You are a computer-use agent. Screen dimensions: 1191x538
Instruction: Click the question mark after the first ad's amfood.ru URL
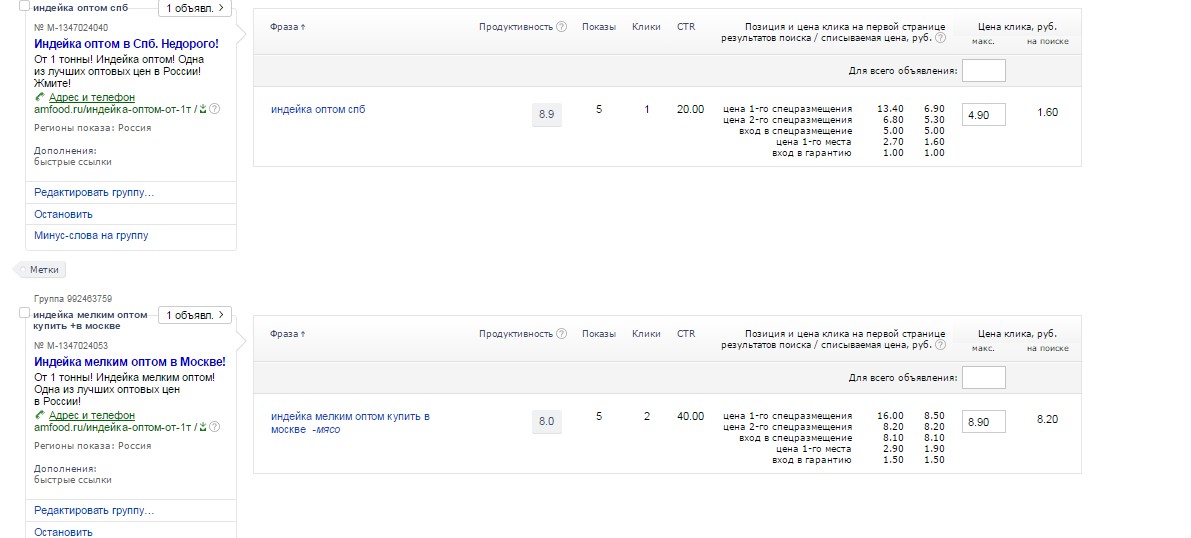click(214, 109)
